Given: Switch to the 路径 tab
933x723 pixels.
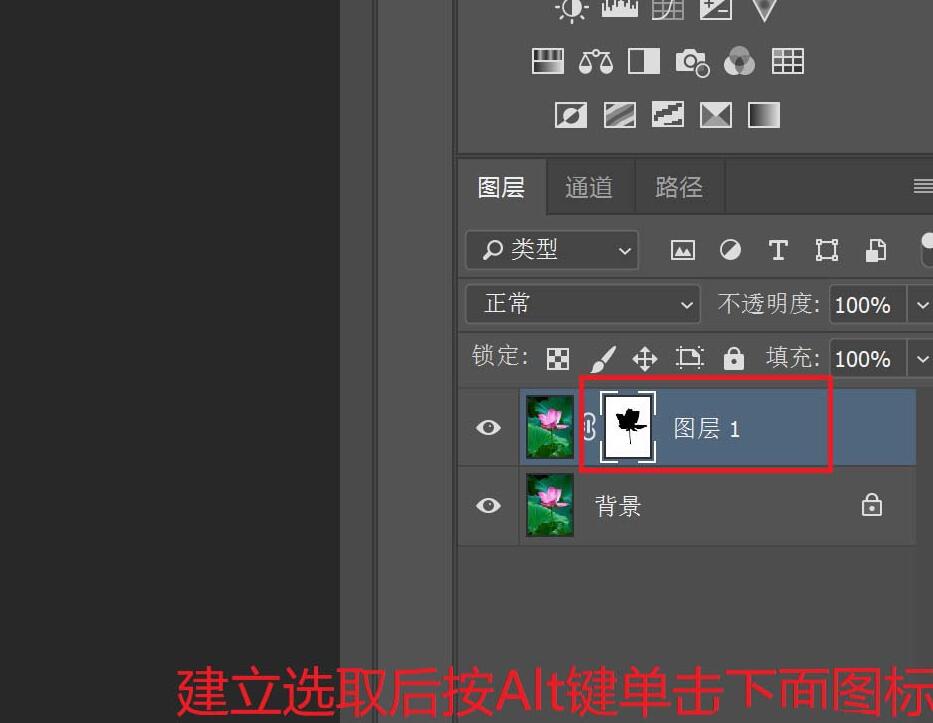Looking at the screenshot, I should pyautogui.click(x=679, y=187).
